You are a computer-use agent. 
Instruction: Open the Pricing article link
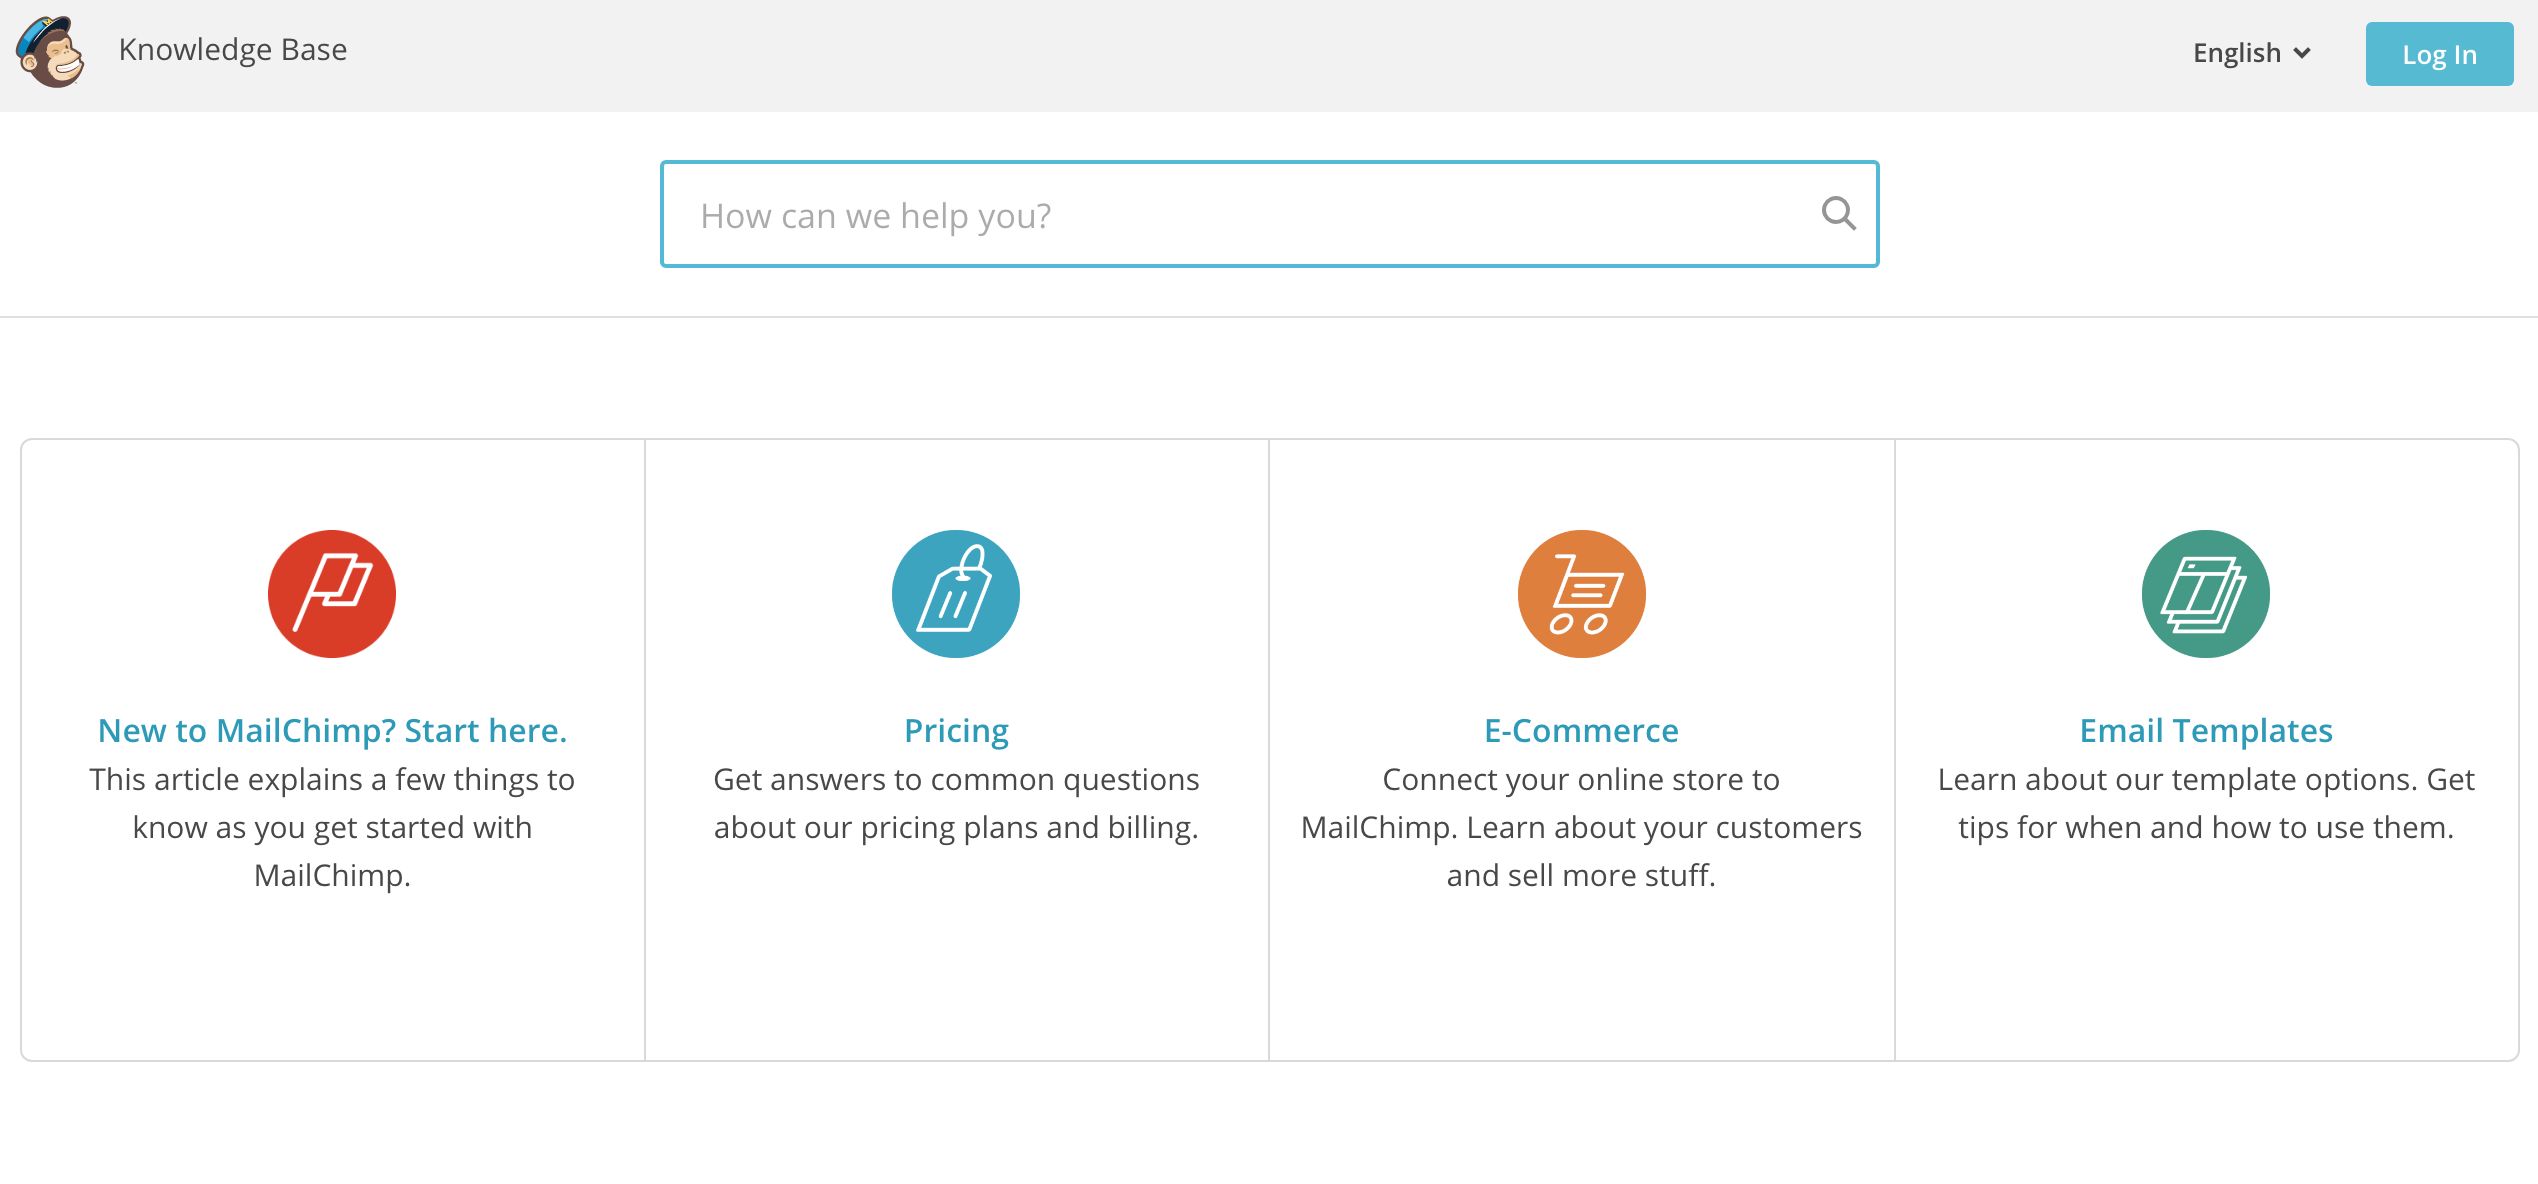tap(956, 731)
